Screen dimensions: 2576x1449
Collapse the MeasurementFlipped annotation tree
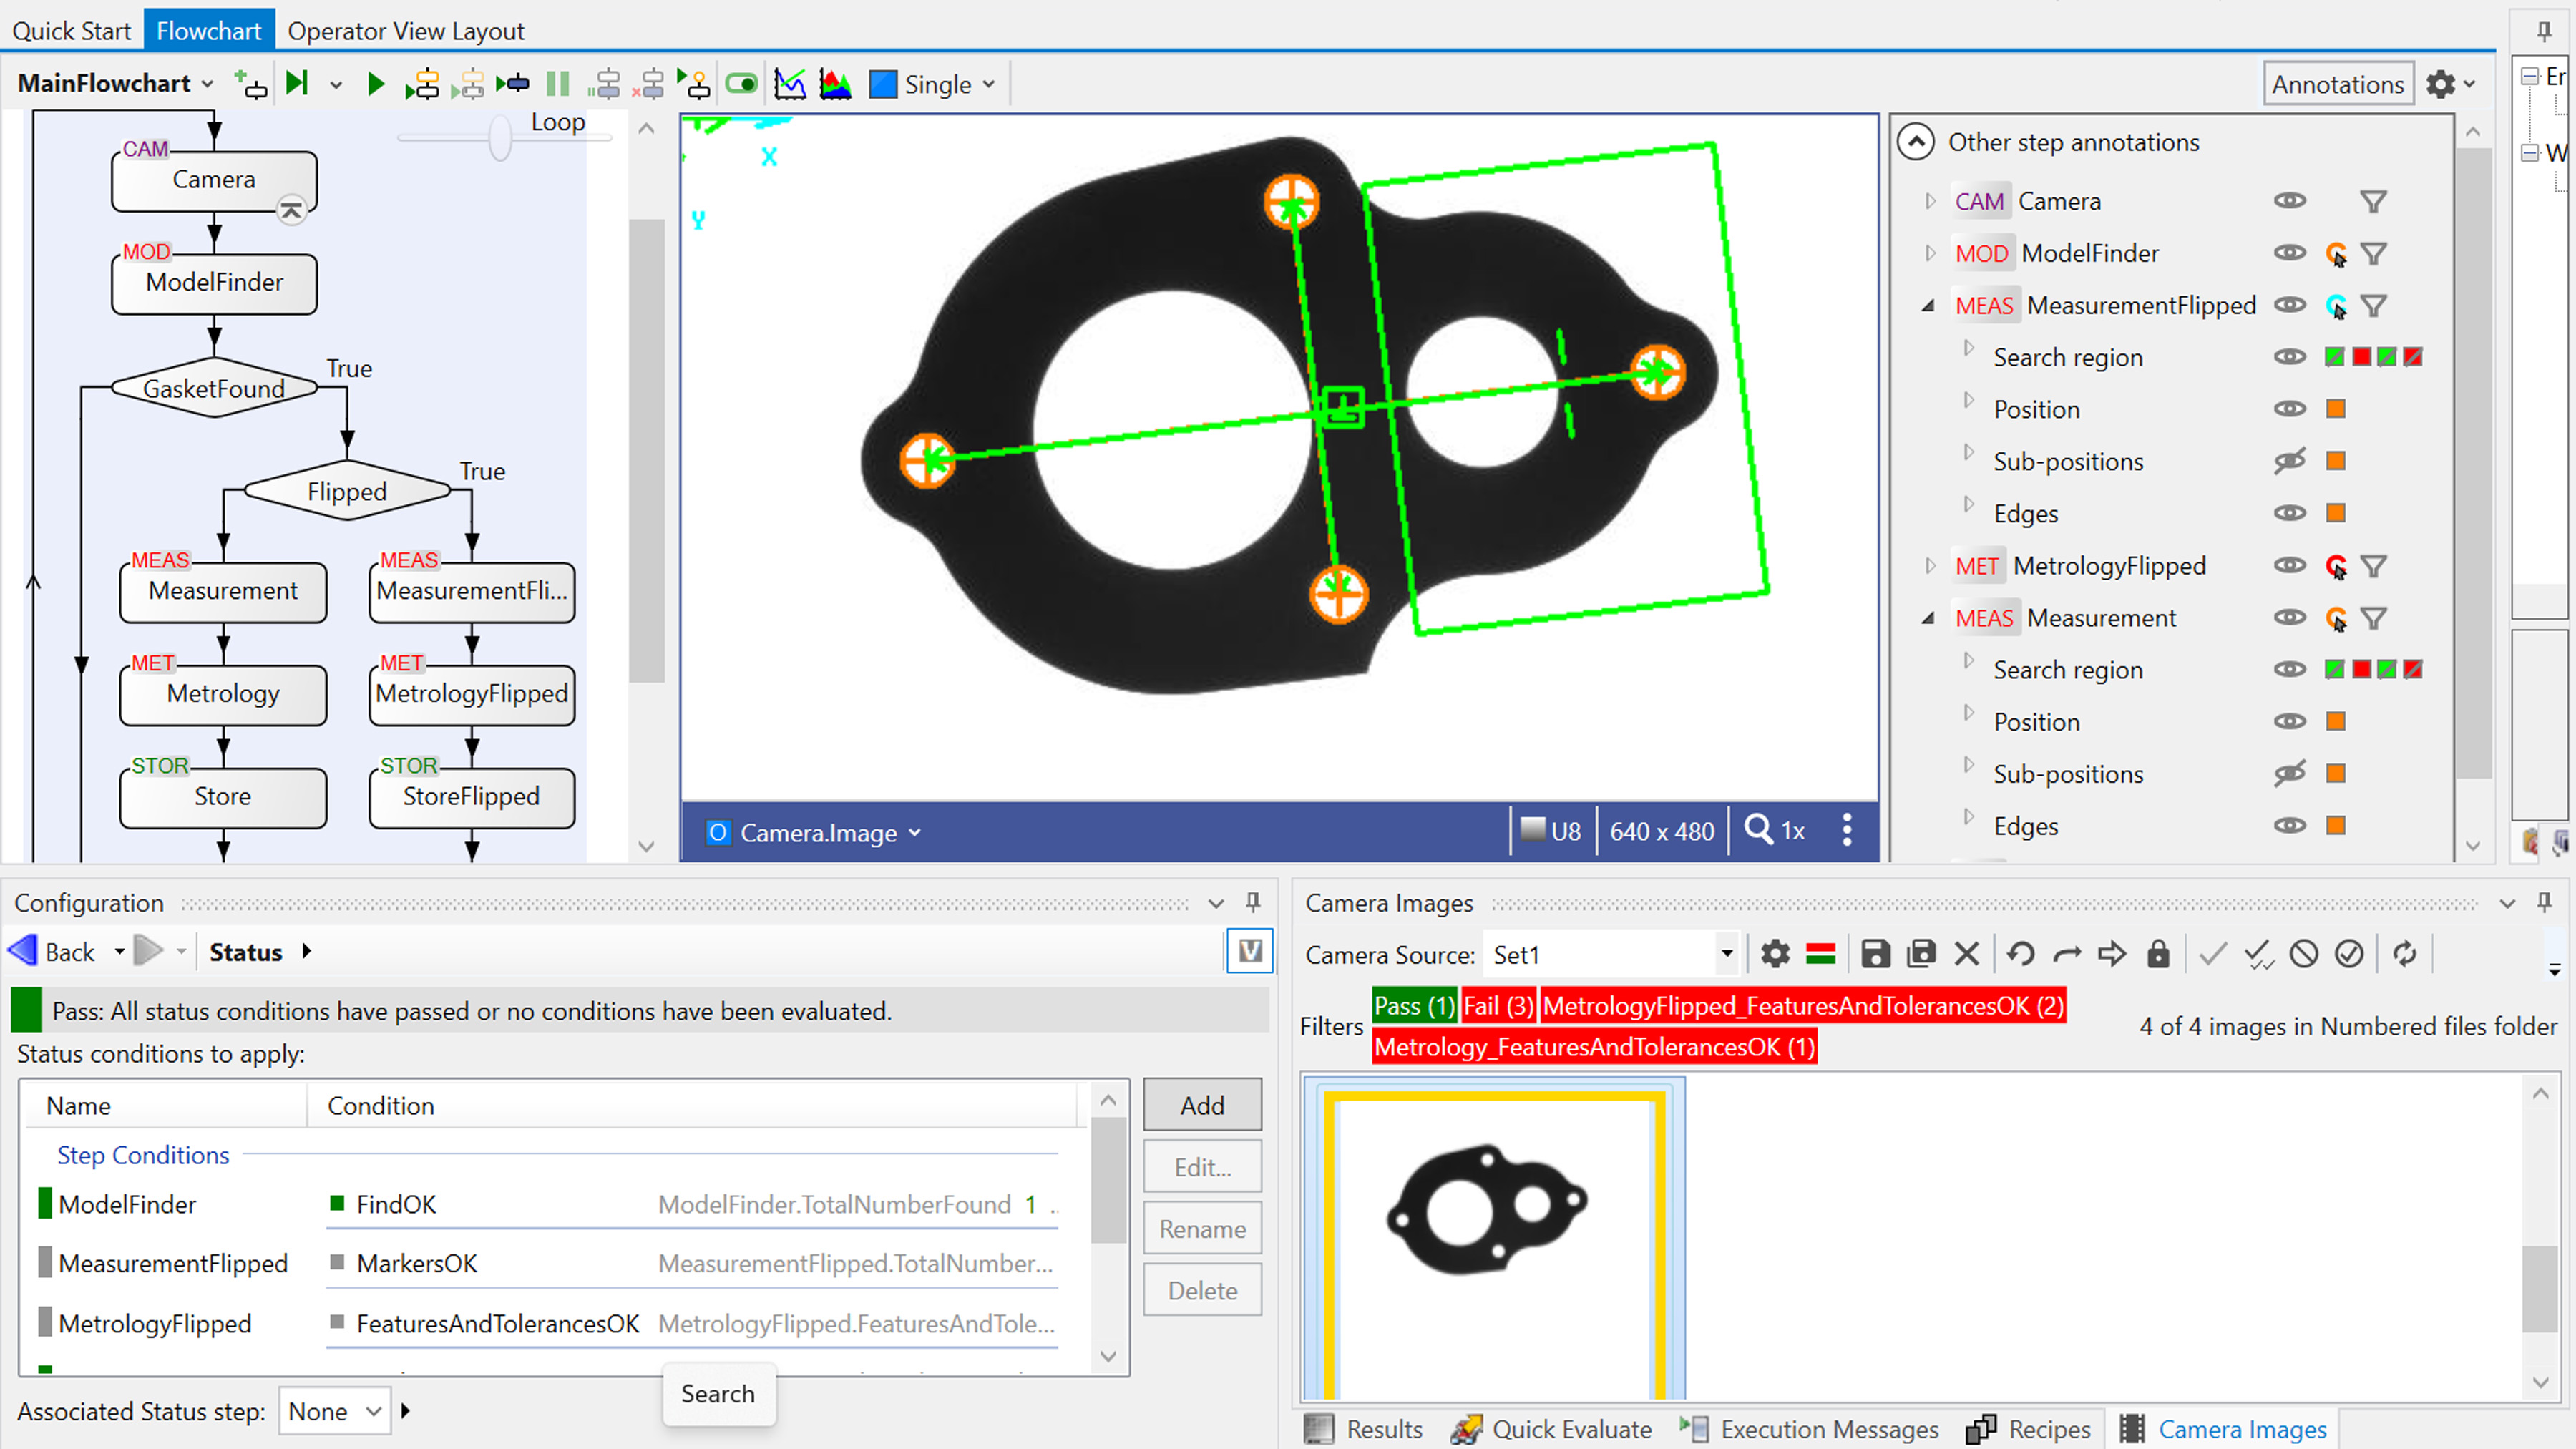[1928, 305]
